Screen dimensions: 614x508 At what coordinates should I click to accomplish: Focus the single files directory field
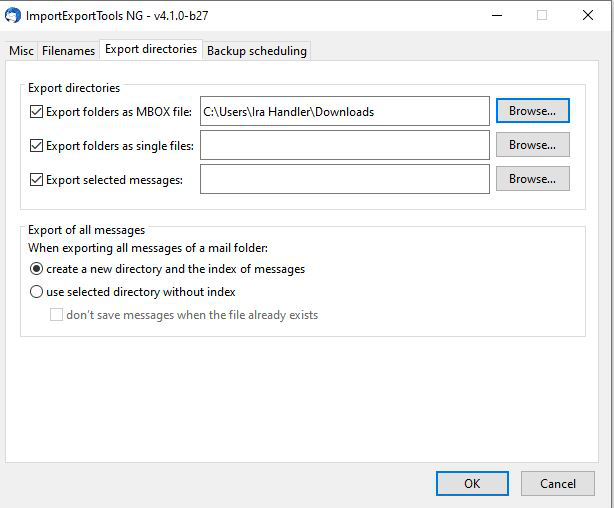pyautogui.click(x=345, y=145)
